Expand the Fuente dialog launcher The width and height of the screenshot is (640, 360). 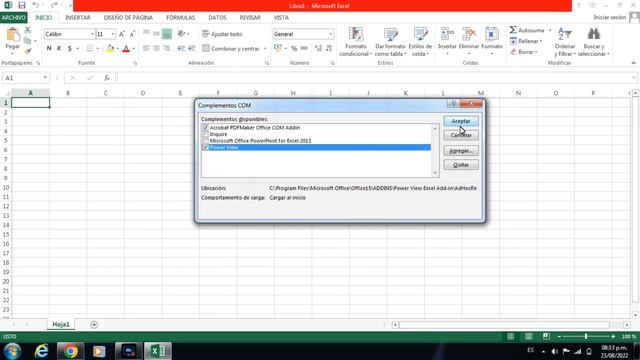pyautogui.click(x=135, y=63)
